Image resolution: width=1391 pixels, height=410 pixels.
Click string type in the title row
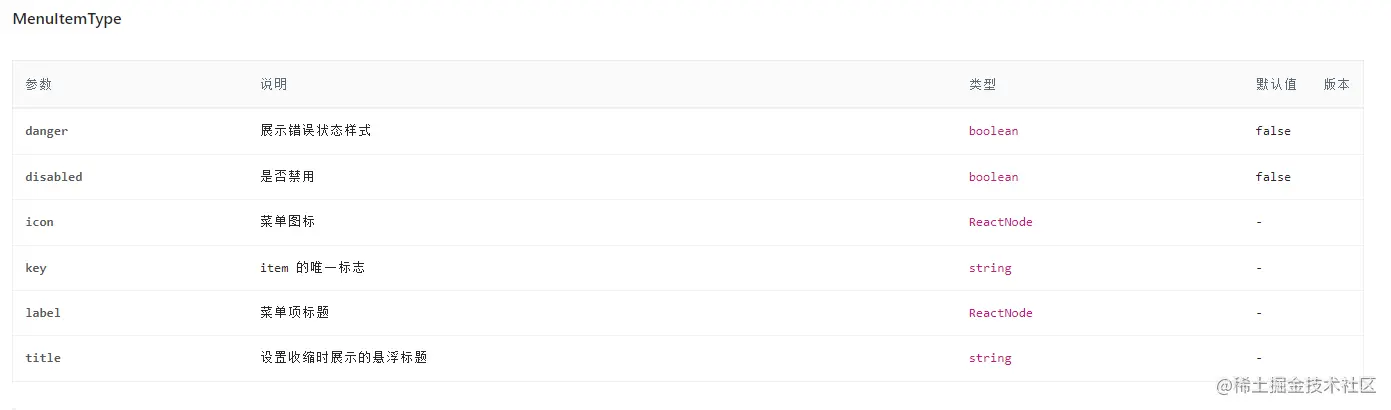(990, 358)
